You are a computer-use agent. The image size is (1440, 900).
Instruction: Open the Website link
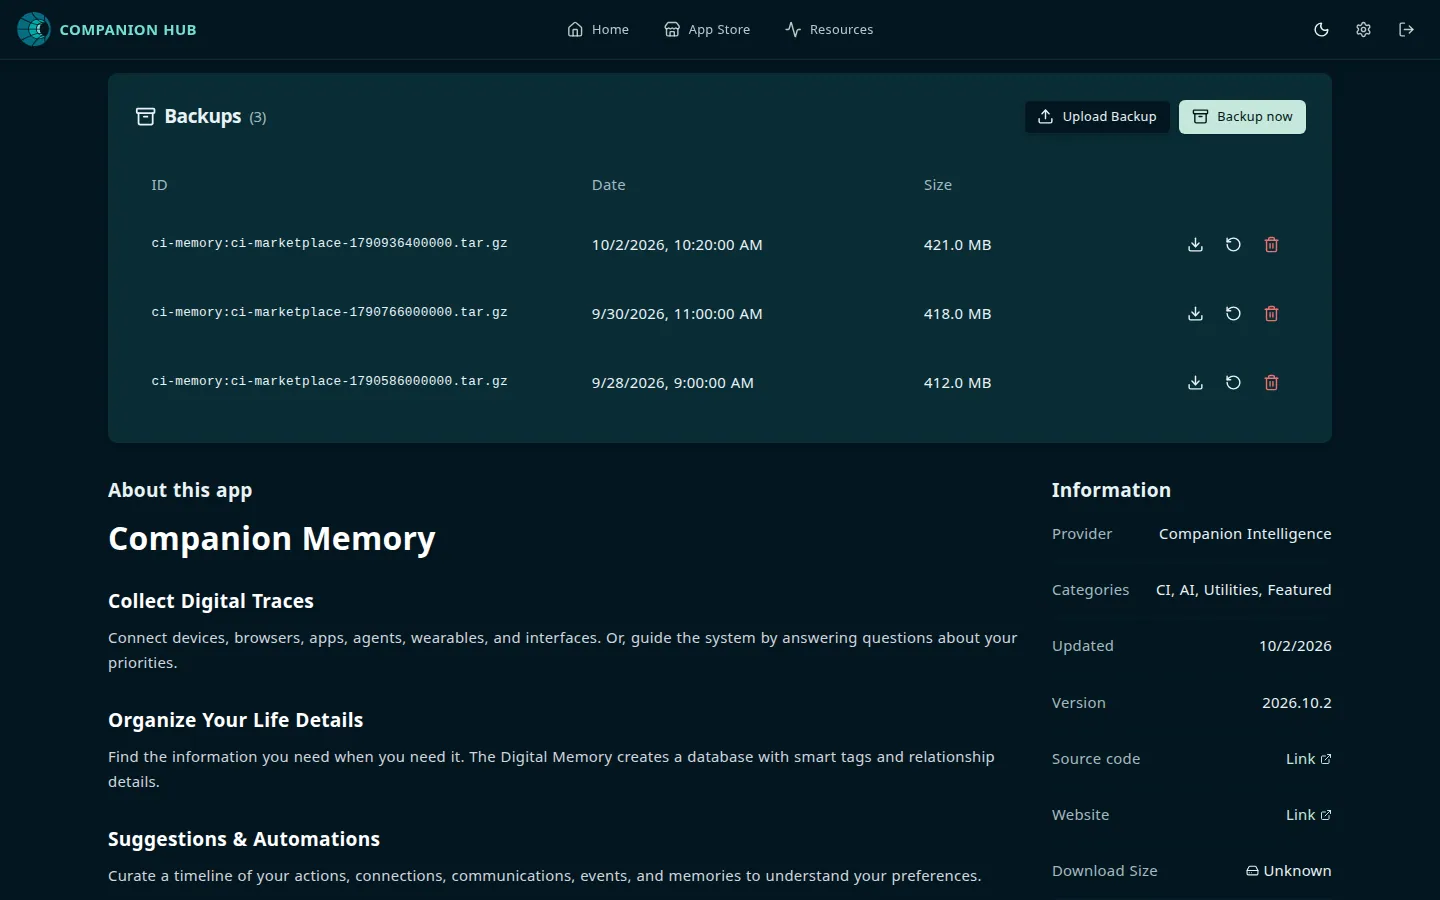pos(1308,815)
